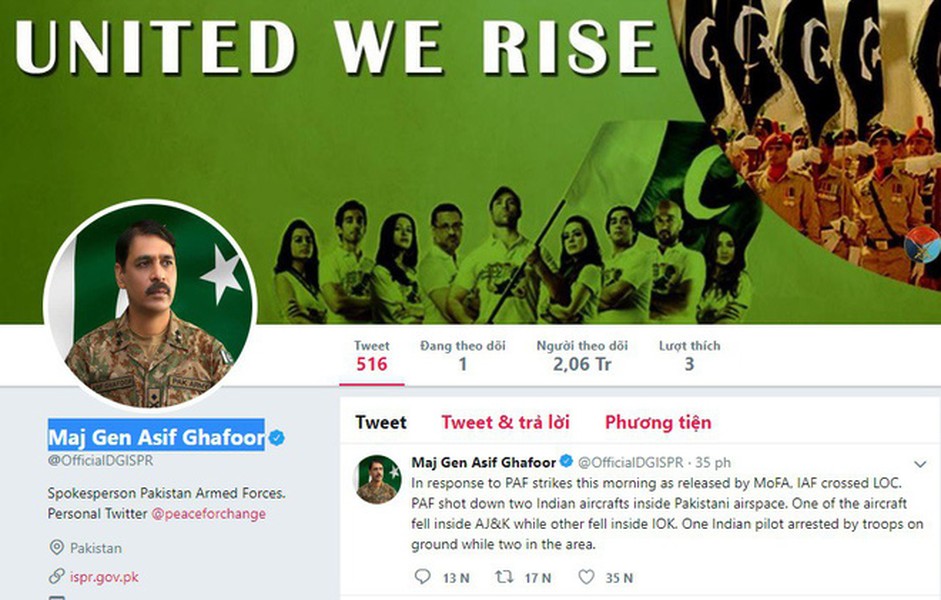Screen dimensions: 941x600
Task: Open the Người theo dõi followers list
Action: point(582,356)
